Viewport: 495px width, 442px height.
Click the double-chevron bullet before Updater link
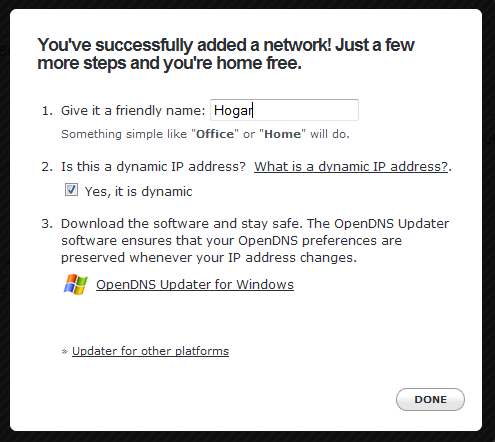64,351
